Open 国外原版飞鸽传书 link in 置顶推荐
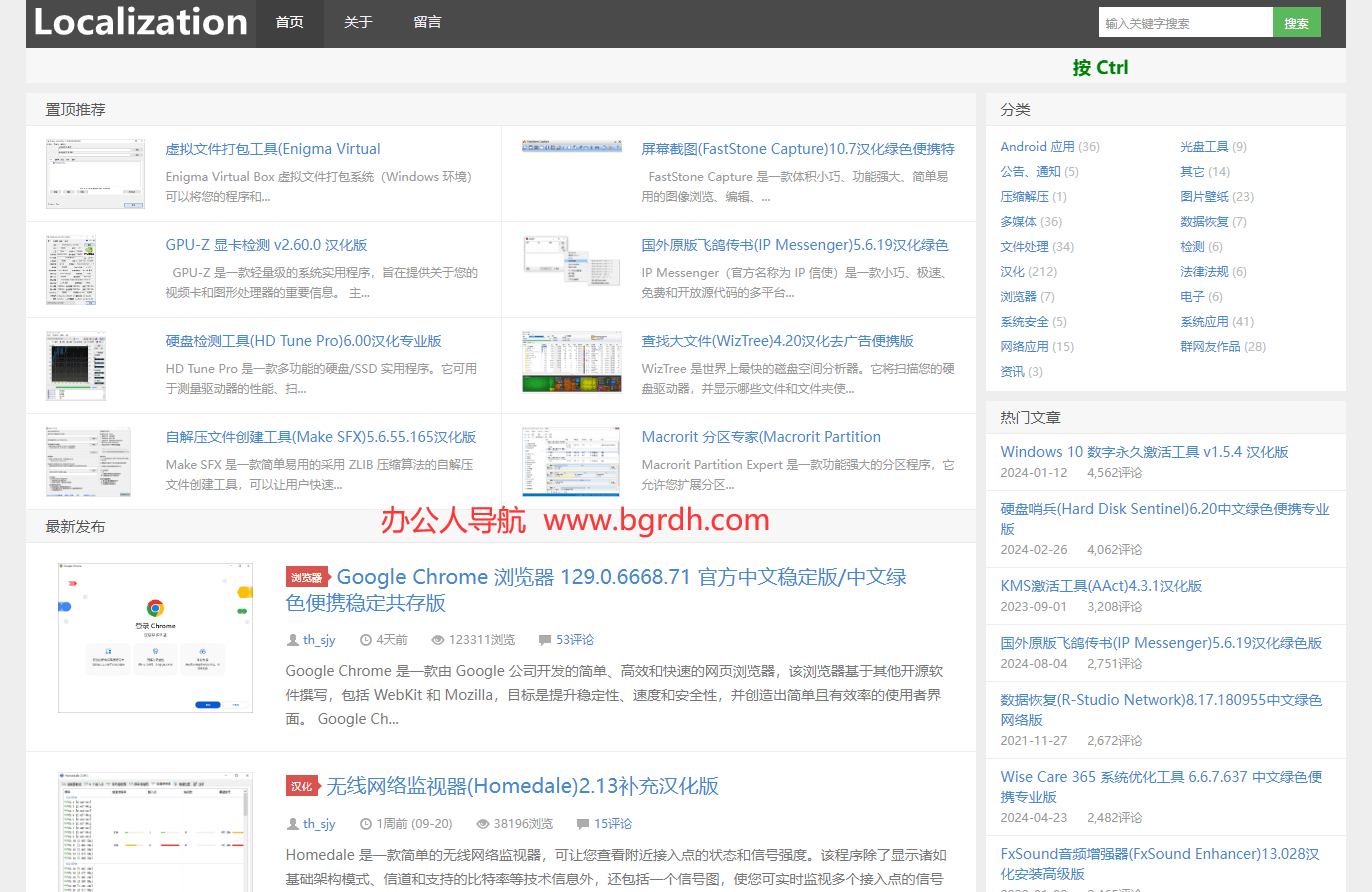1372x892 pixels. 795,245
